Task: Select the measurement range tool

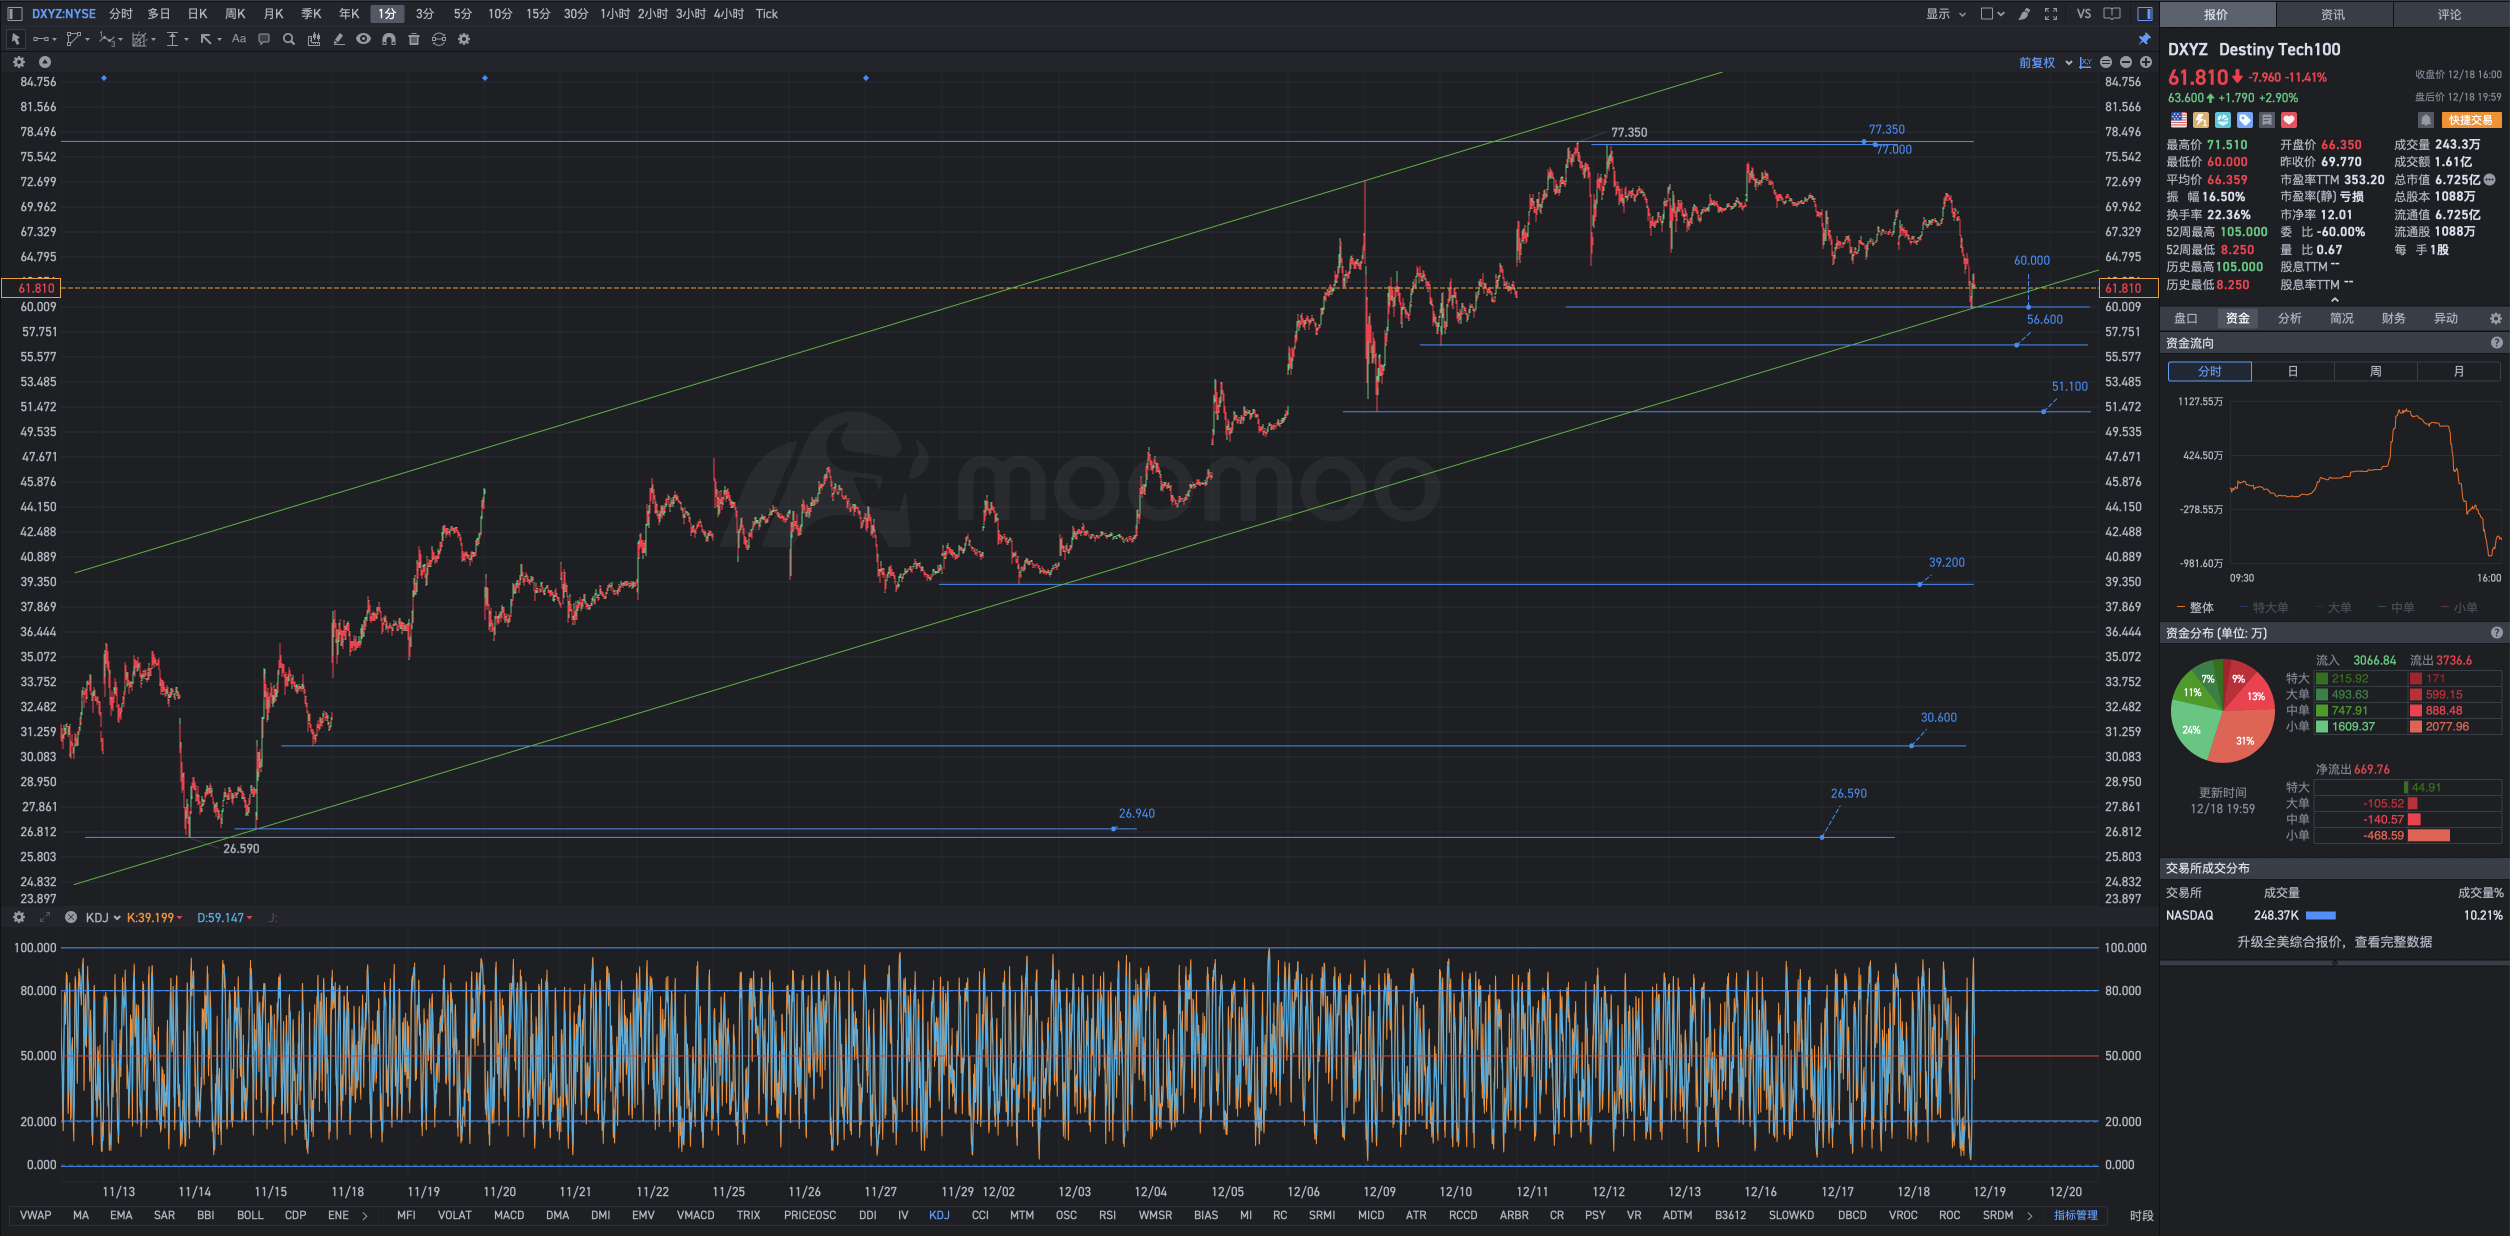Action: pos(172,39)
